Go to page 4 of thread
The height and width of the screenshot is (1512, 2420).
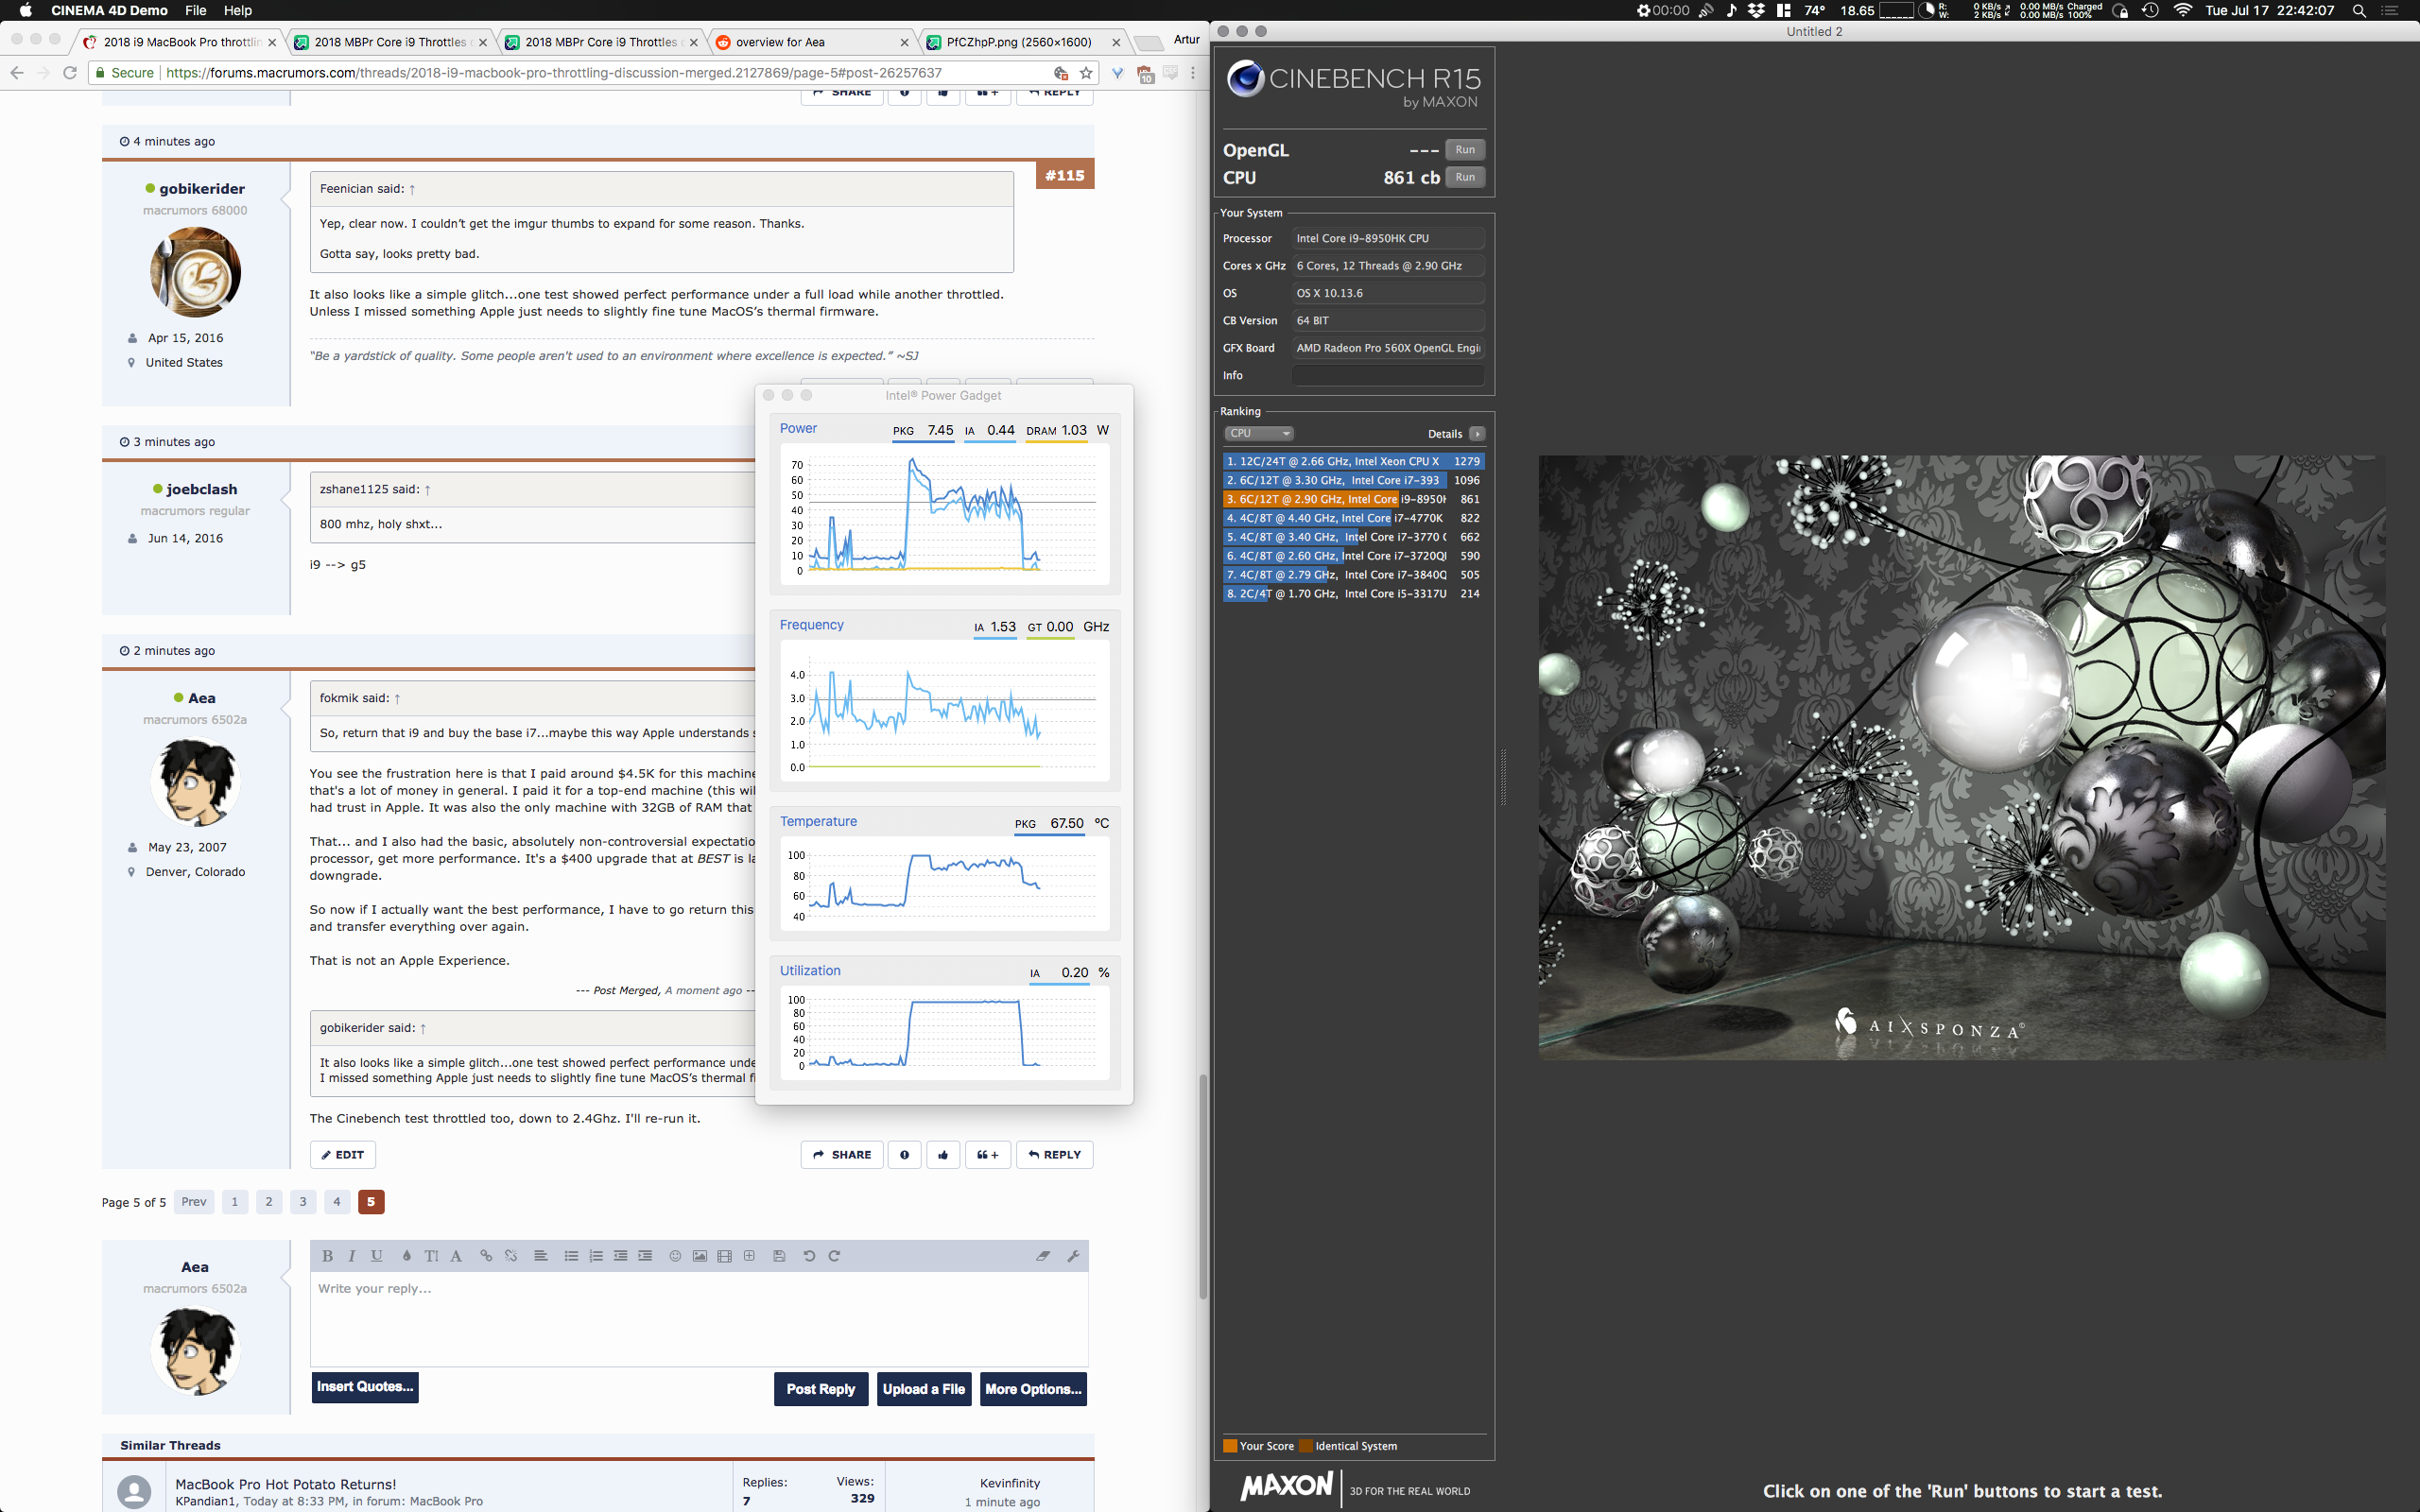pyautogui.click(x=337, y=1202)
